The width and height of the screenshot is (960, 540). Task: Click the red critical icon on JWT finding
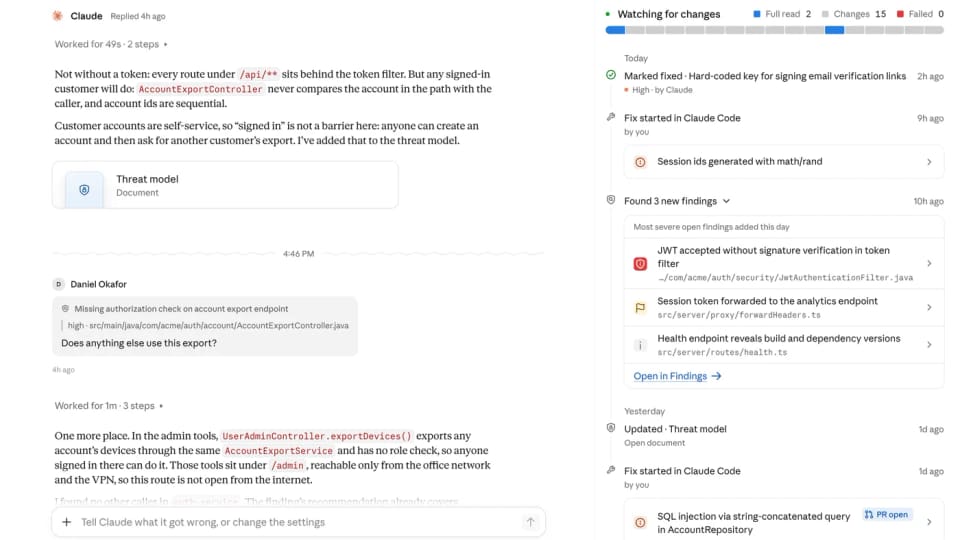pos(640,264)
